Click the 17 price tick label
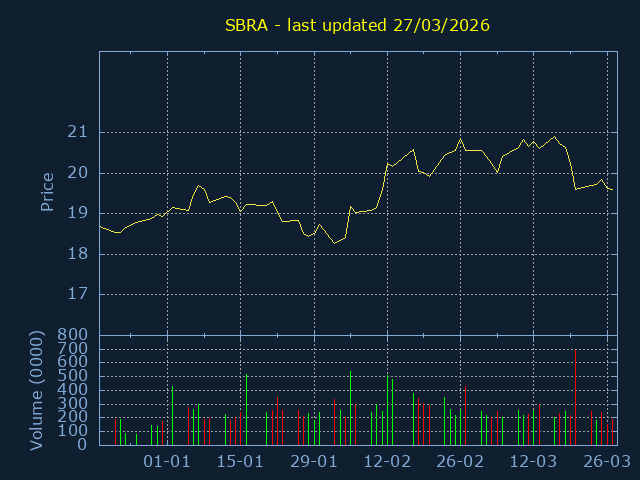 78,295
